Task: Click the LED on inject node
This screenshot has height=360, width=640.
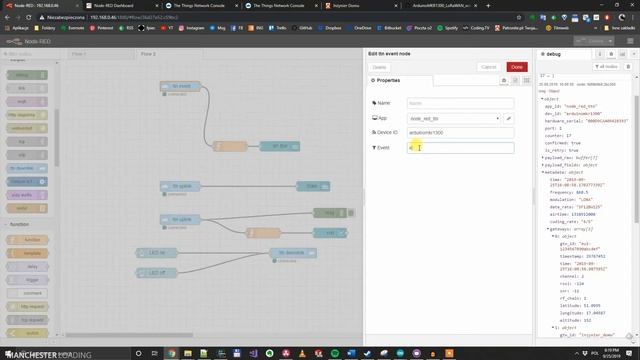Action: pyautogui.click(x=157, y=253)
